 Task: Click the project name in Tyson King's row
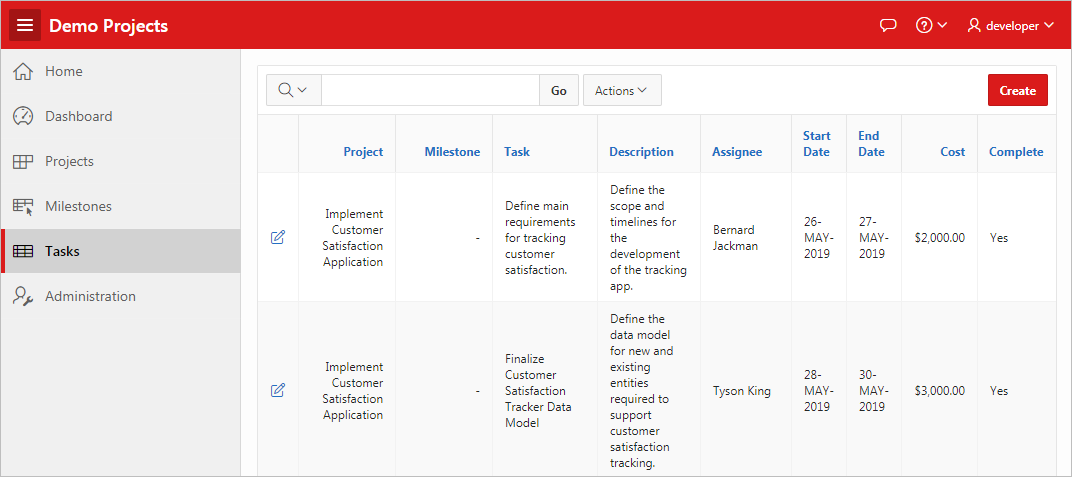click(x=353, y=391)
